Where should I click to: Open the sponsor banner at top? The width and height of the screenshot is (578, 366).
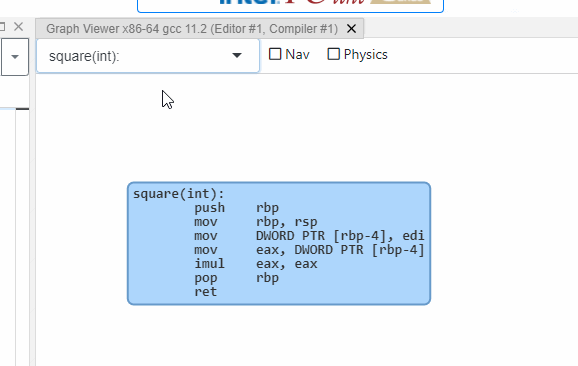pyautogui.click(x=290, y=5)
